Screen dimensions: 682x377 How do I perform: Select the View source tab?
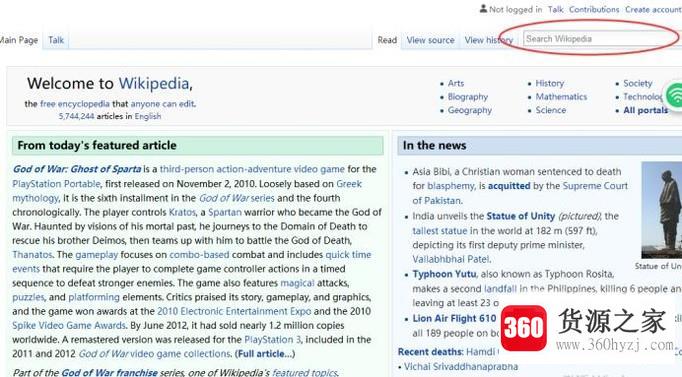(430, 40)
